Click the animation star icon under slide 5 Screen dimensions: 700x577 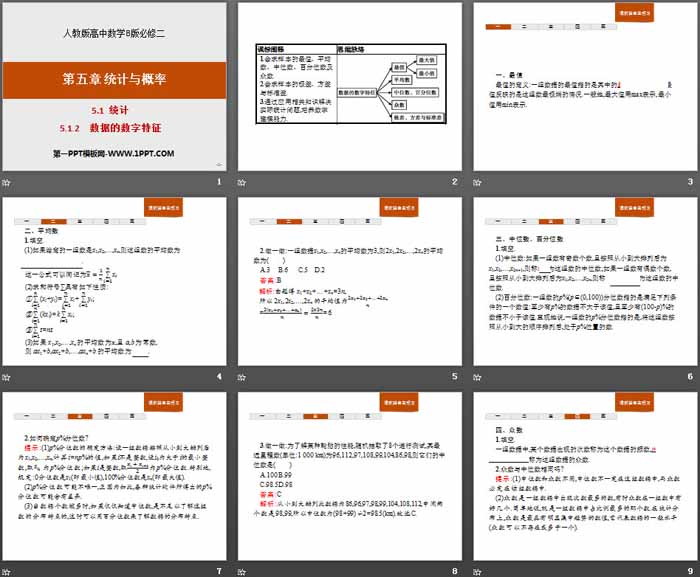tap(242, 377)
